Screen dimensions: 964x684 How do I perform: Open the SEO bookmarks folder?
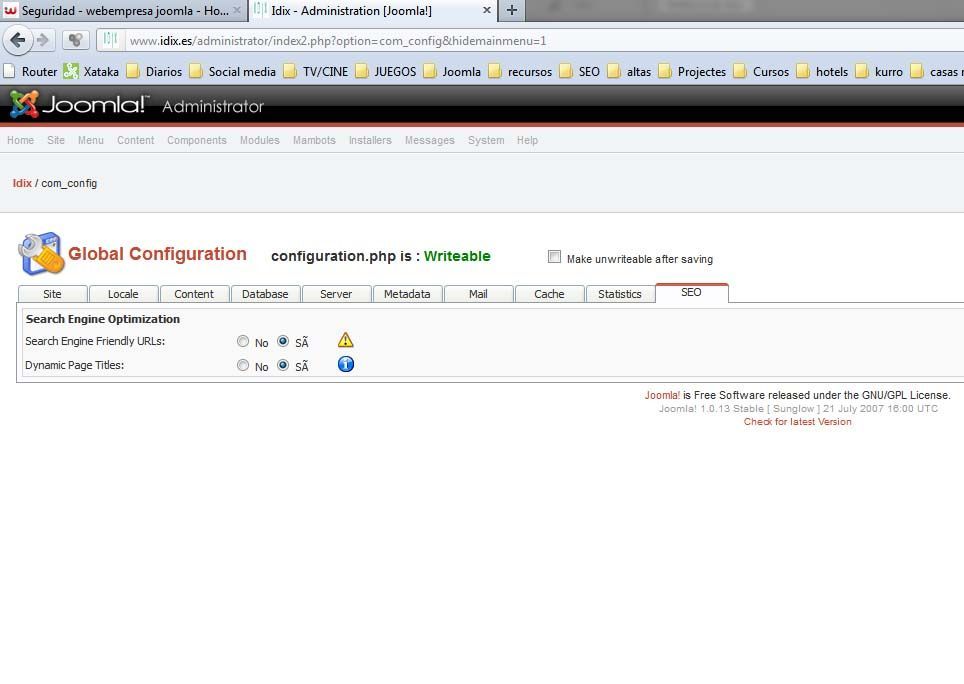pyautogui.click(x=579, y=71)
